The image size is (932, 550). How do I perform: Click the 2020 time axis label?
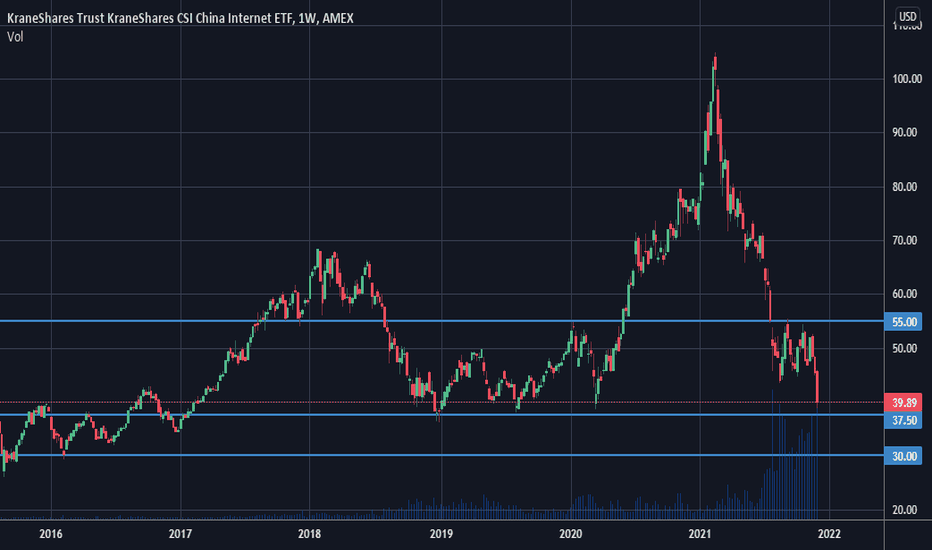(571, 534)
